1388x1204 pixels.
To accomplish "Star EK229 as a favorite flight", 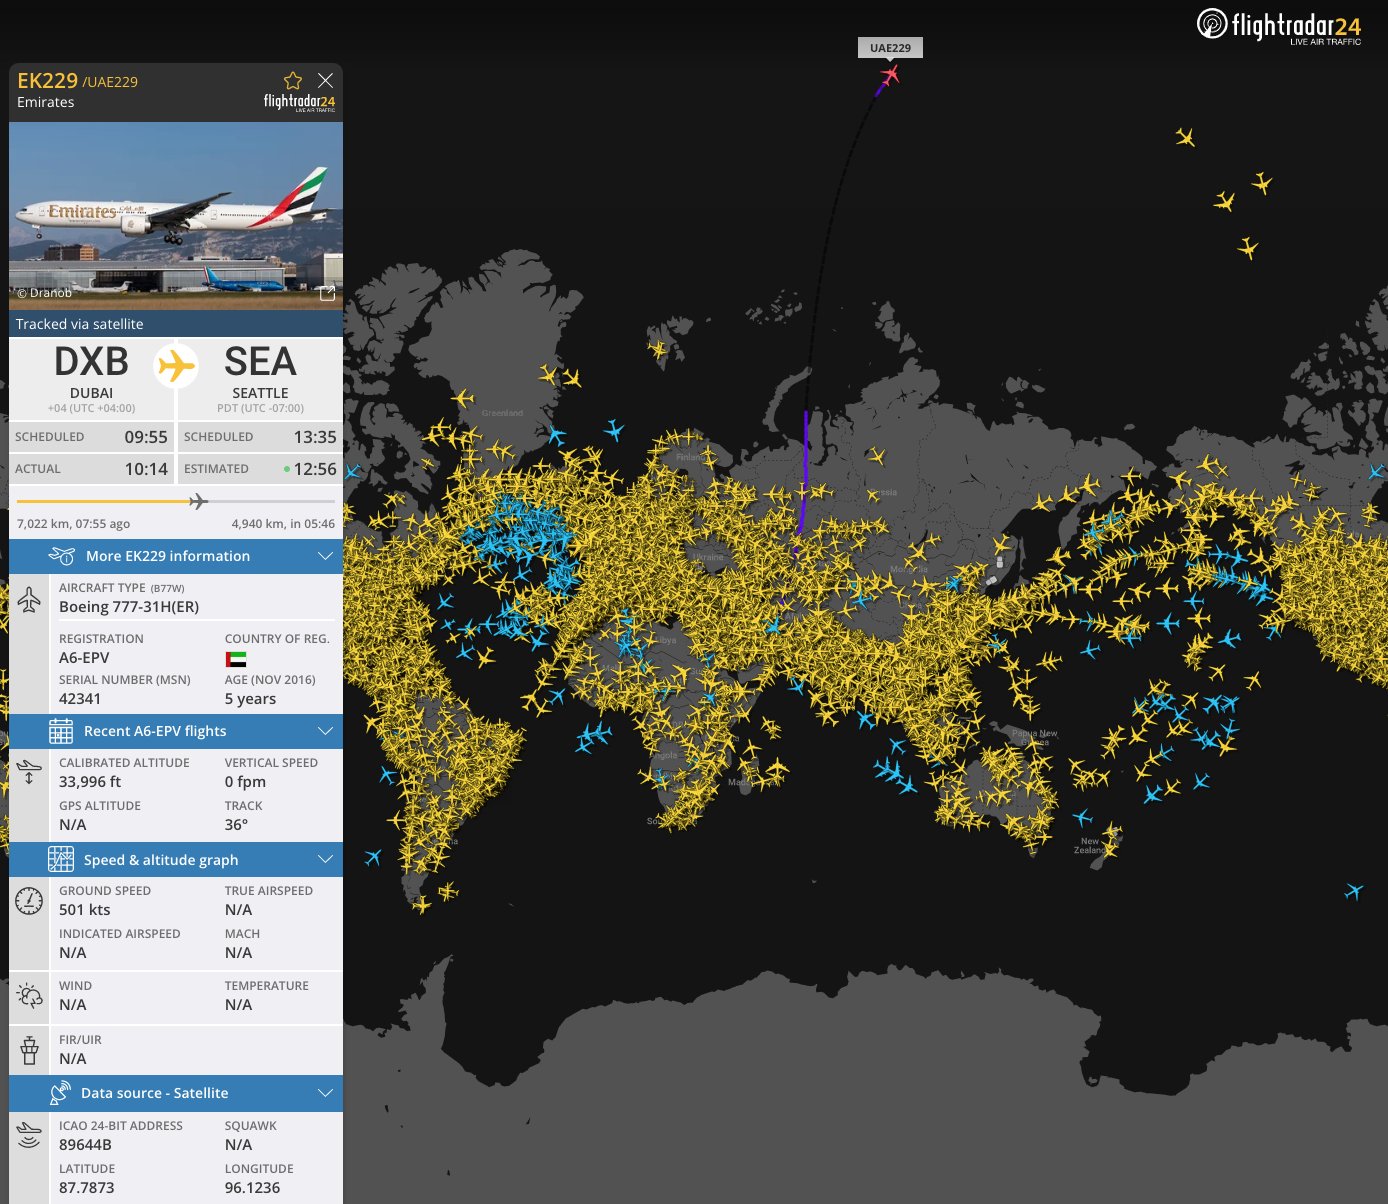I will pyautogui.click(x=293, y=81).
